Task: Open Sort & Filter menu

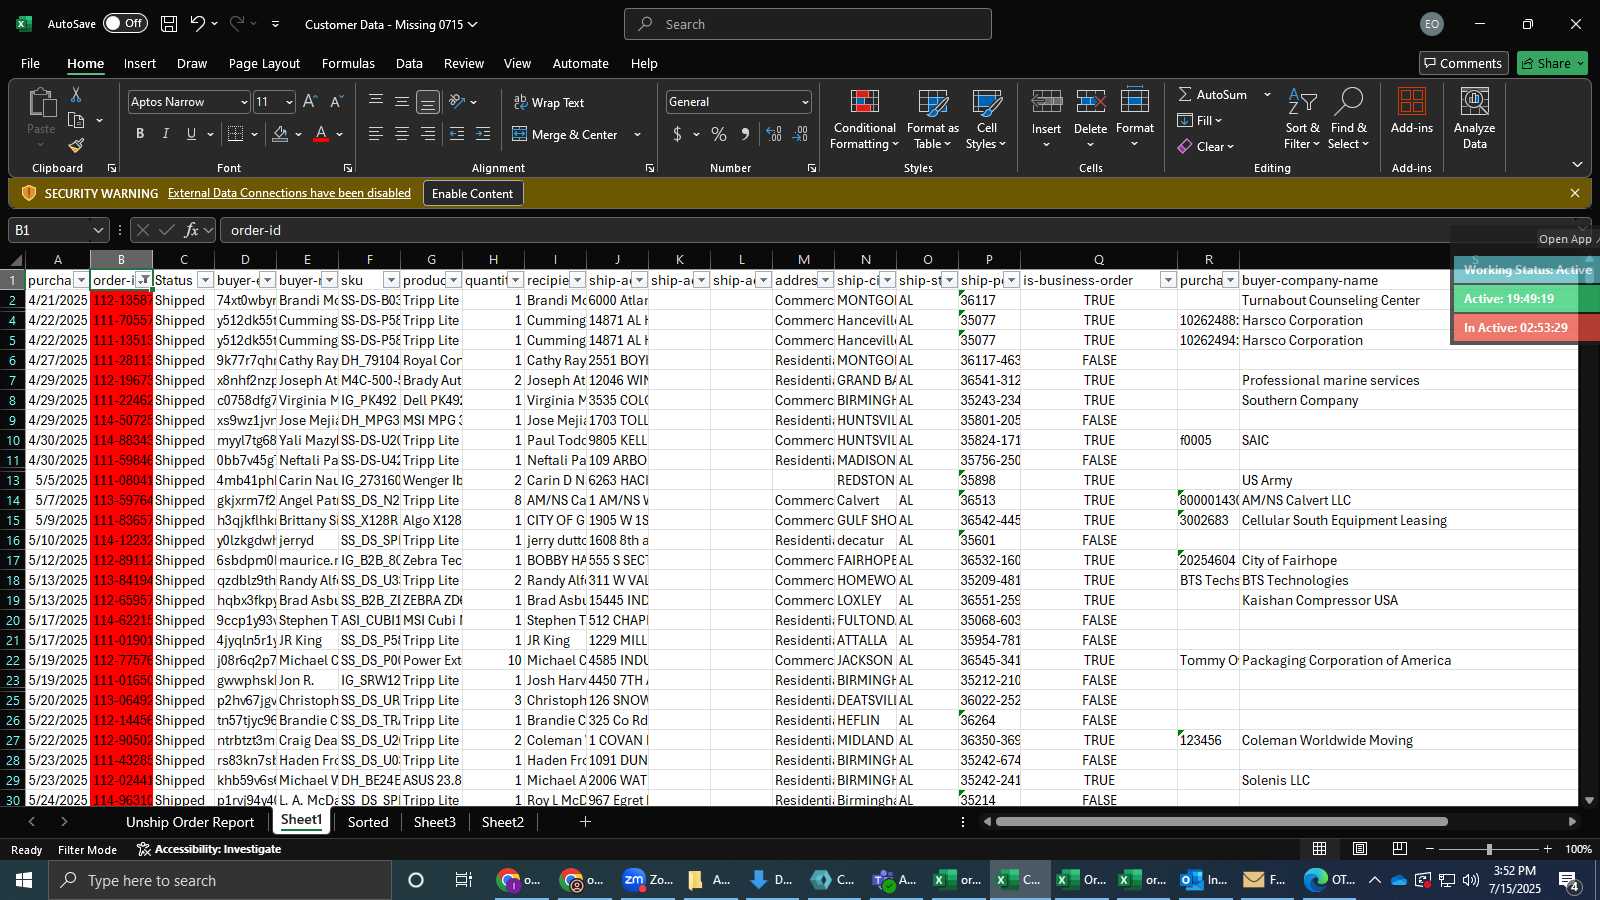Action: point(1302,120)
